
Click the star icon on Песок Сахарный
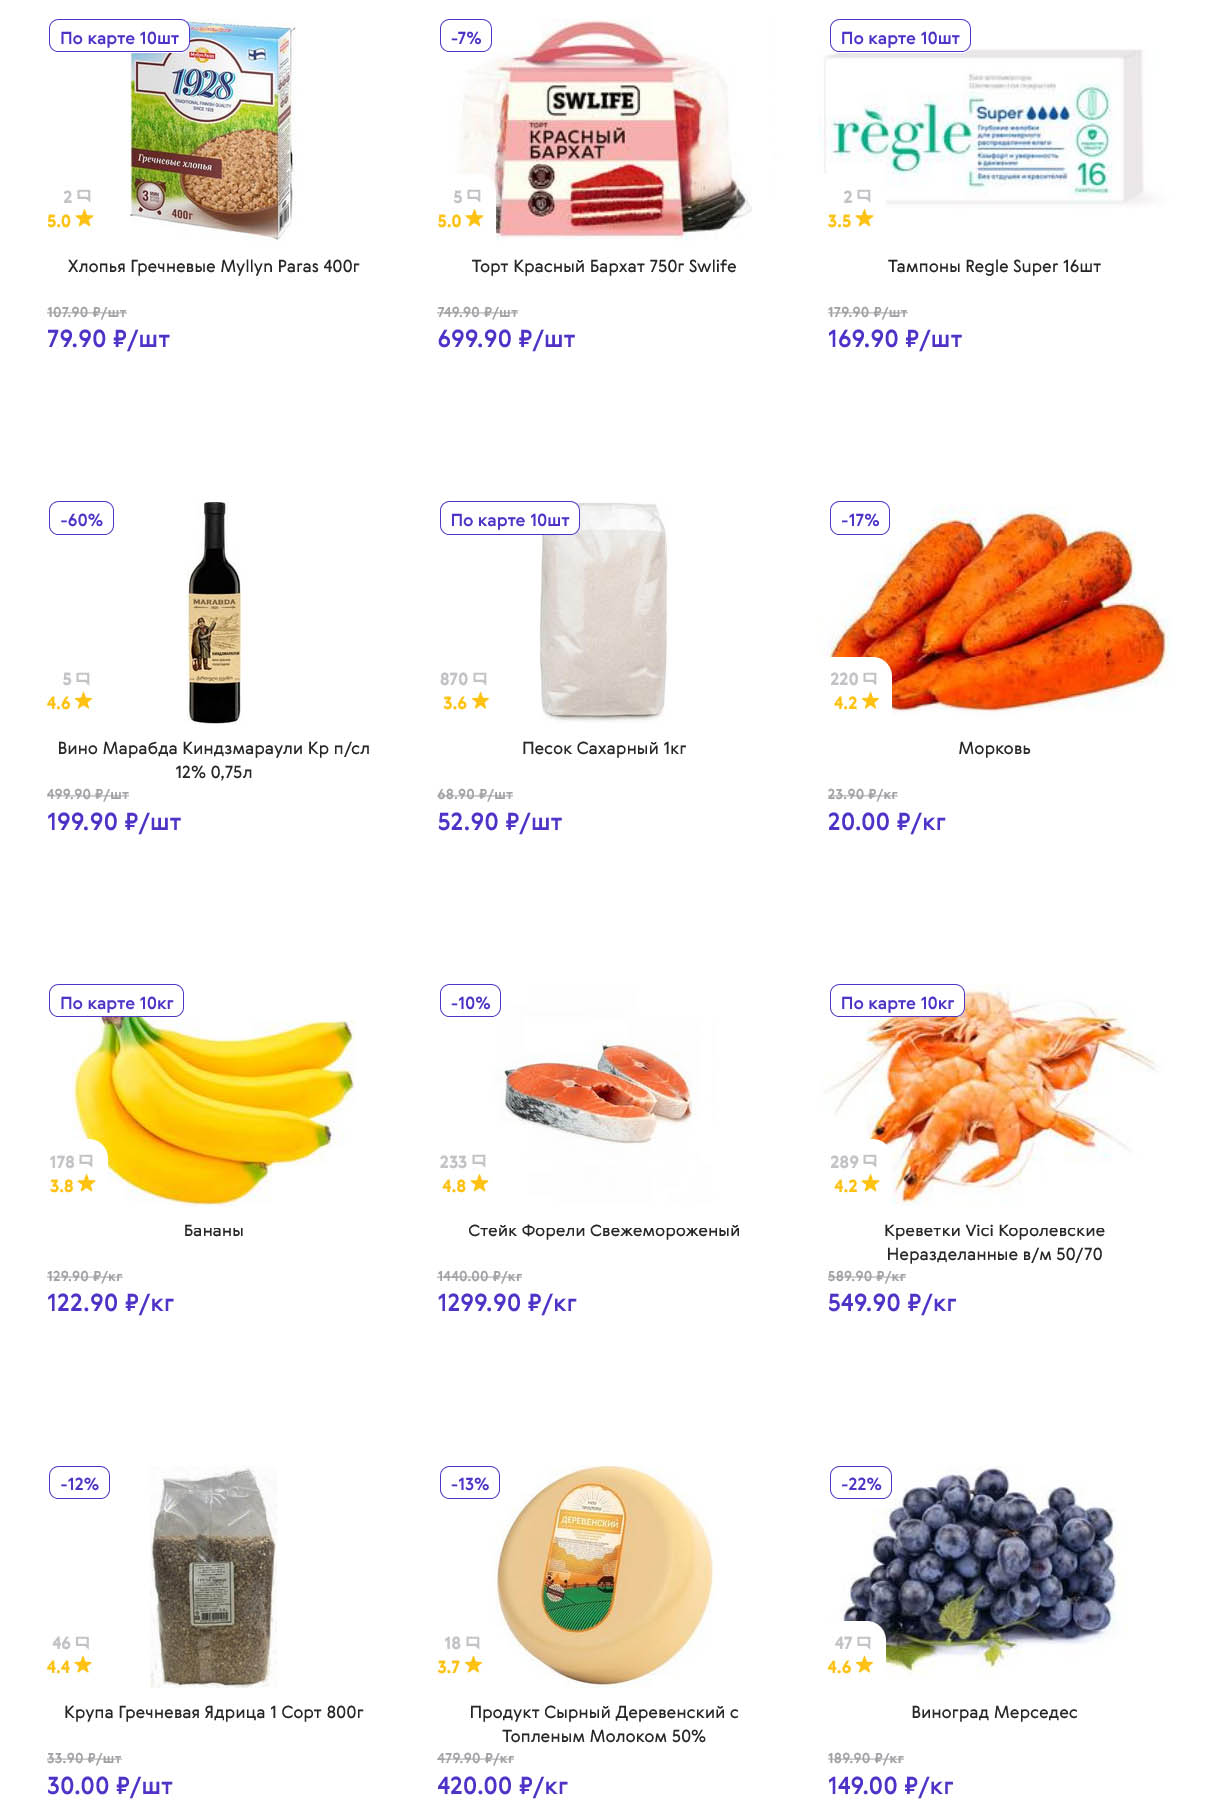coord(481,701)
